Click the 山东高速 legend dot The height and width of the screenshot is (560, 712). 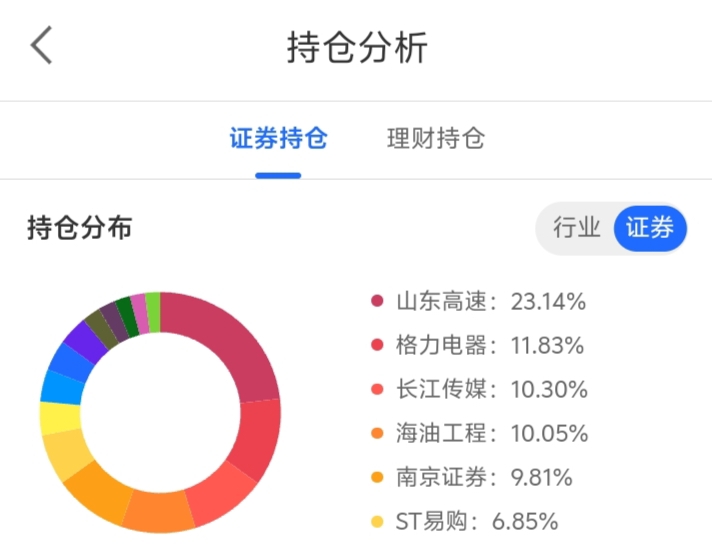pos(377,301)
